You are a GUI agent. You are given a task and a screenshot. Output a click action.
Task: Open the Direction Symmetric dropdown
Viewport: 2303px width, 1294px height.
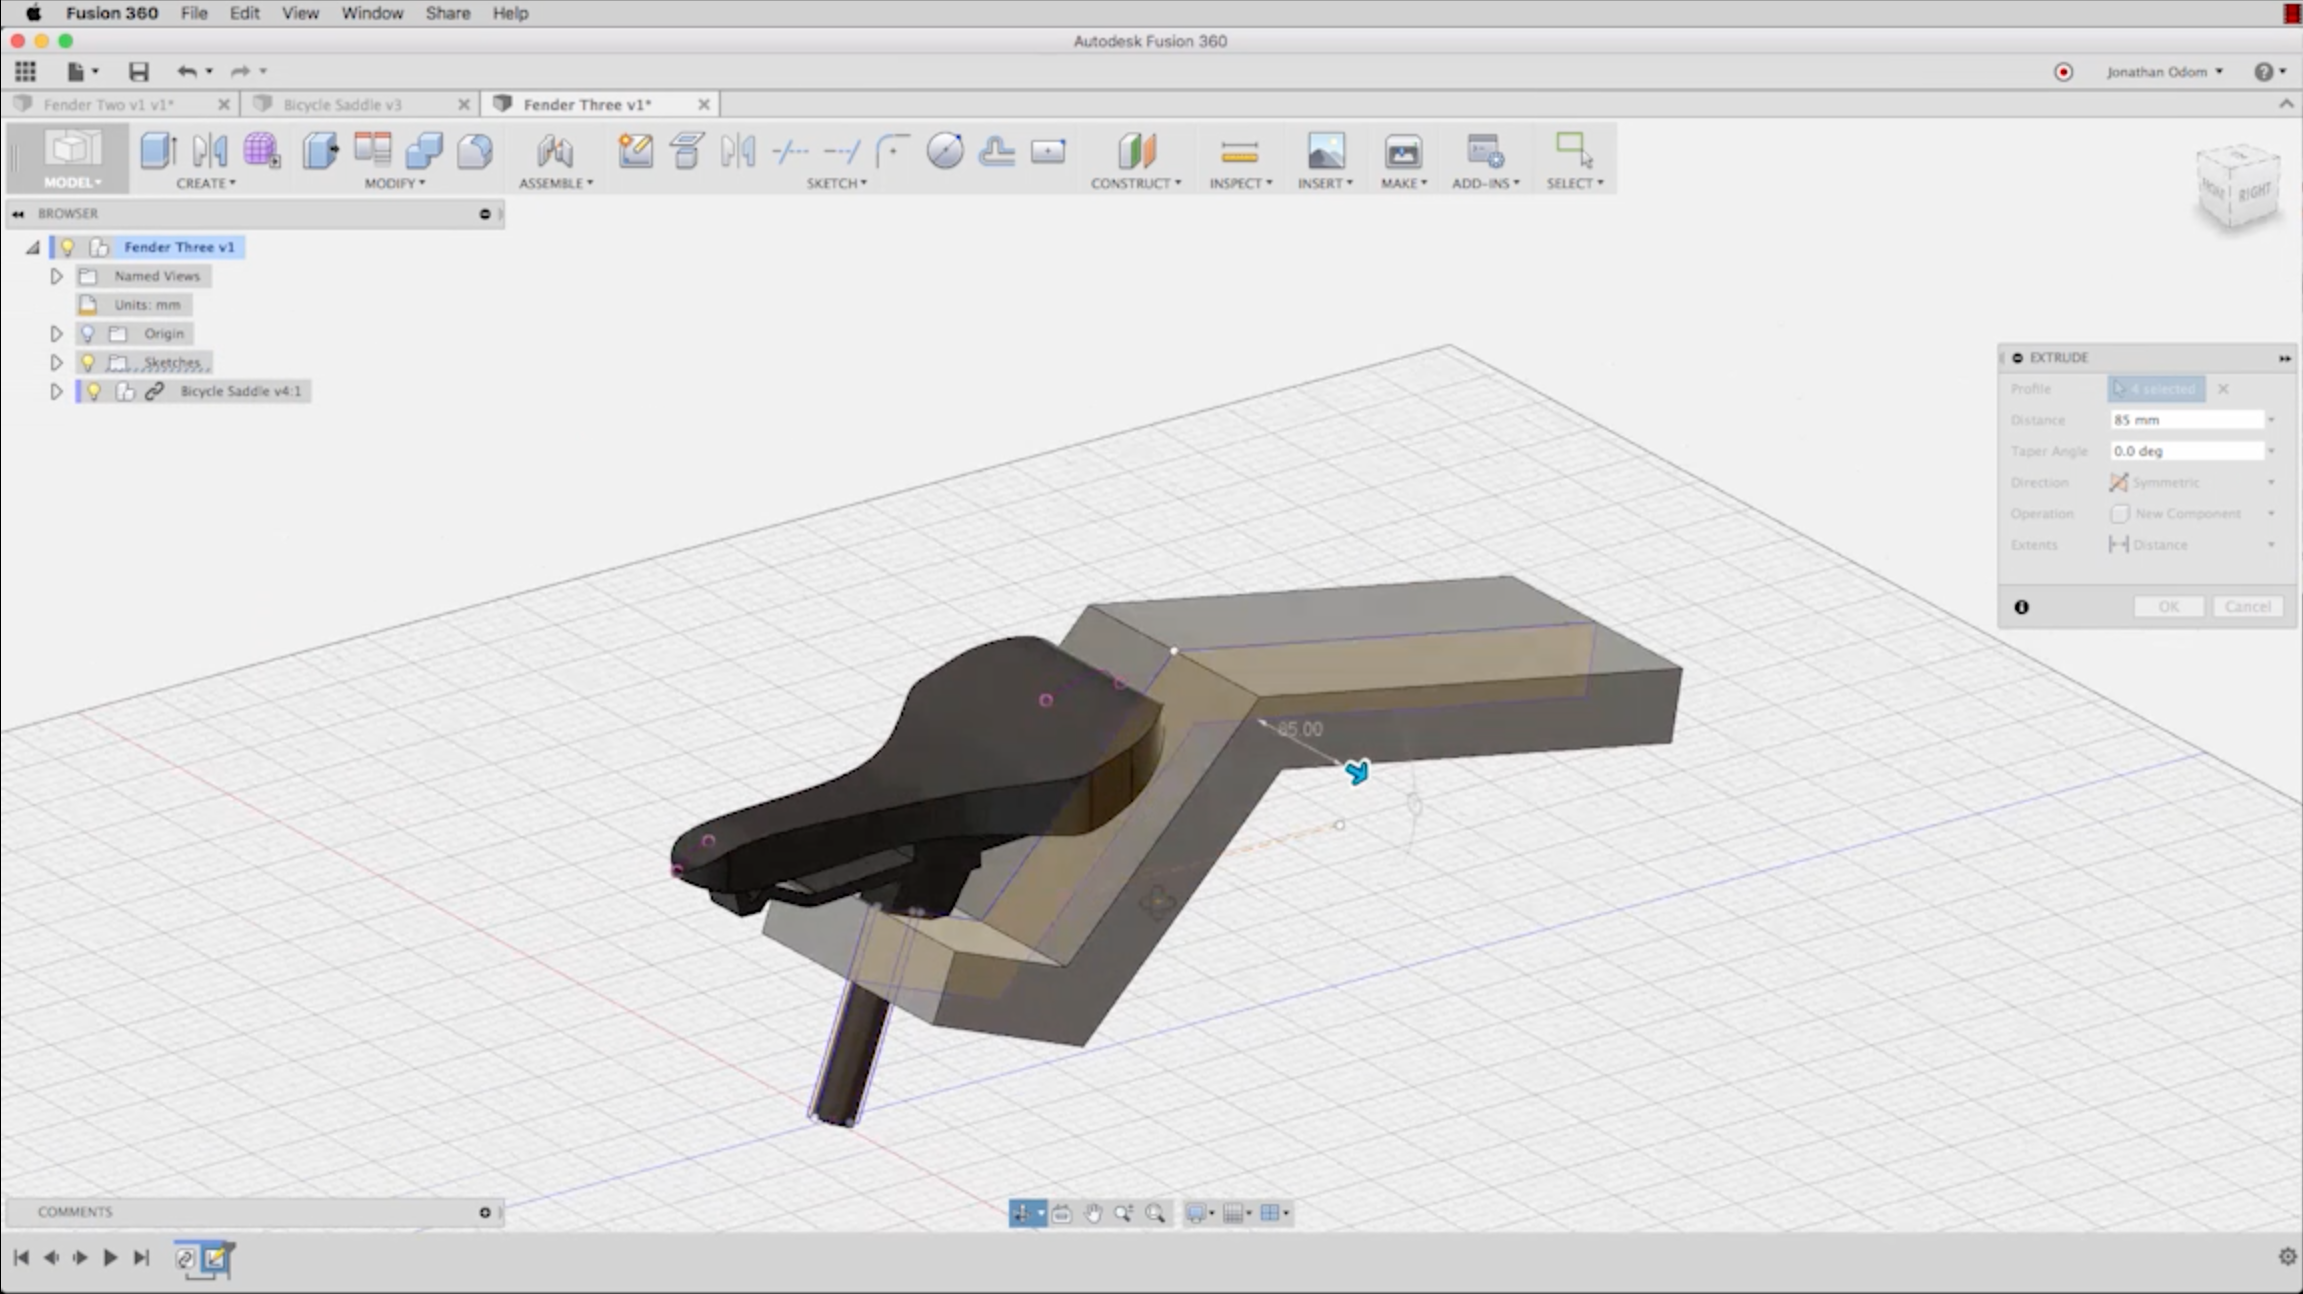pyautogui.click(x=2190, y=482)
